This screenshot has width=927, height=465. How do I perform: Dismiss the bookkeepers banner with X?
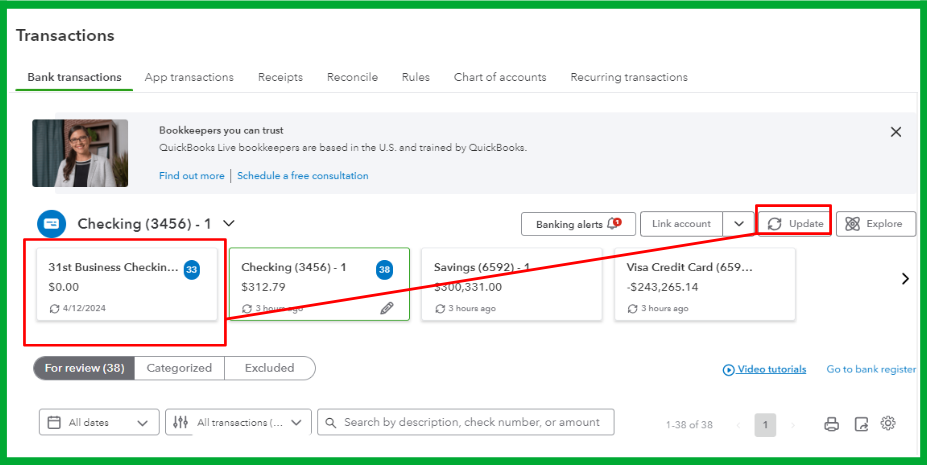(x=896, y=132)
